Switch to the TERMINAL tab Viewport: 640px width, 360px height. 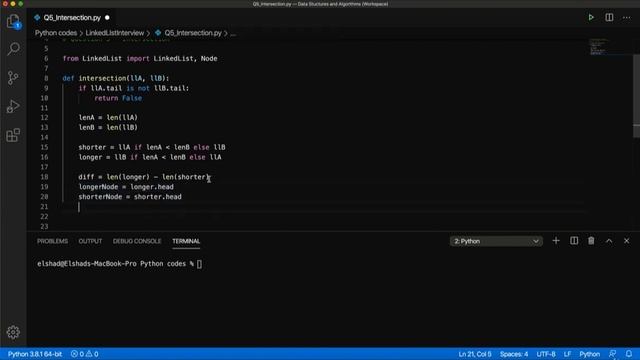(x=186, y=241)
